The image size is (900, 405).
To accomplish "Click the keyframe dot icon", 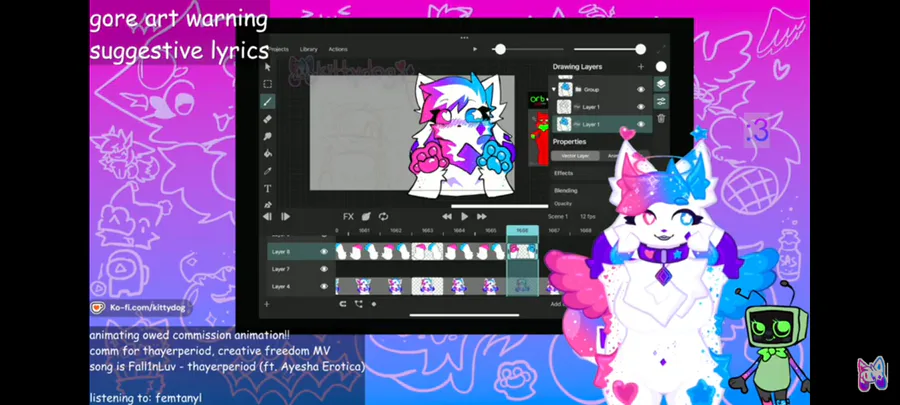I will (374, 304).
